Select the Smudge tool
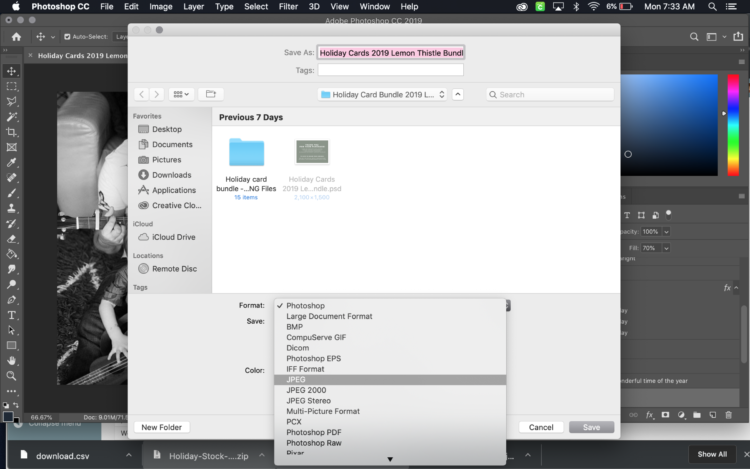Screen dimensions: 750x469 (x=11, y=270)
